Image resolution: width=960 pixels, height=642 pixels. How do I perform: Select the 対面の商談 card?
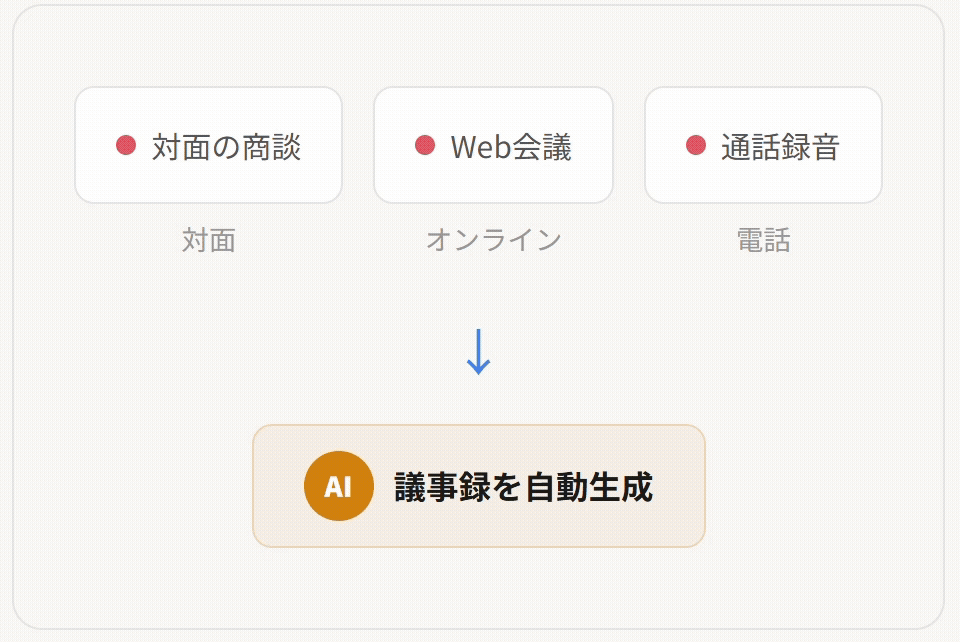pyautogui.click(x=208, y=145)
